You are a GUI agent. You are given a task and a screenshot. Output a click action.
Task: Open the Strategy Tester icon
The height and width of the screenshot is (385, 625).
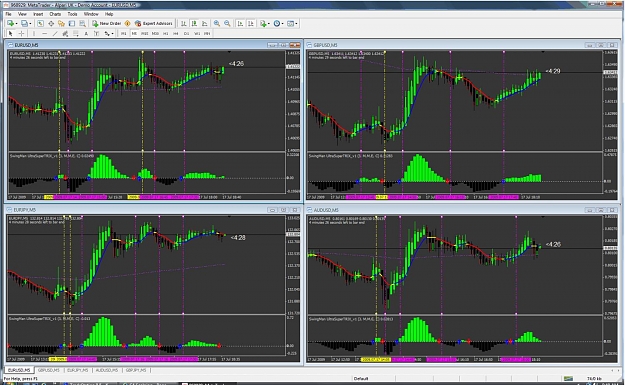[82, 24]
